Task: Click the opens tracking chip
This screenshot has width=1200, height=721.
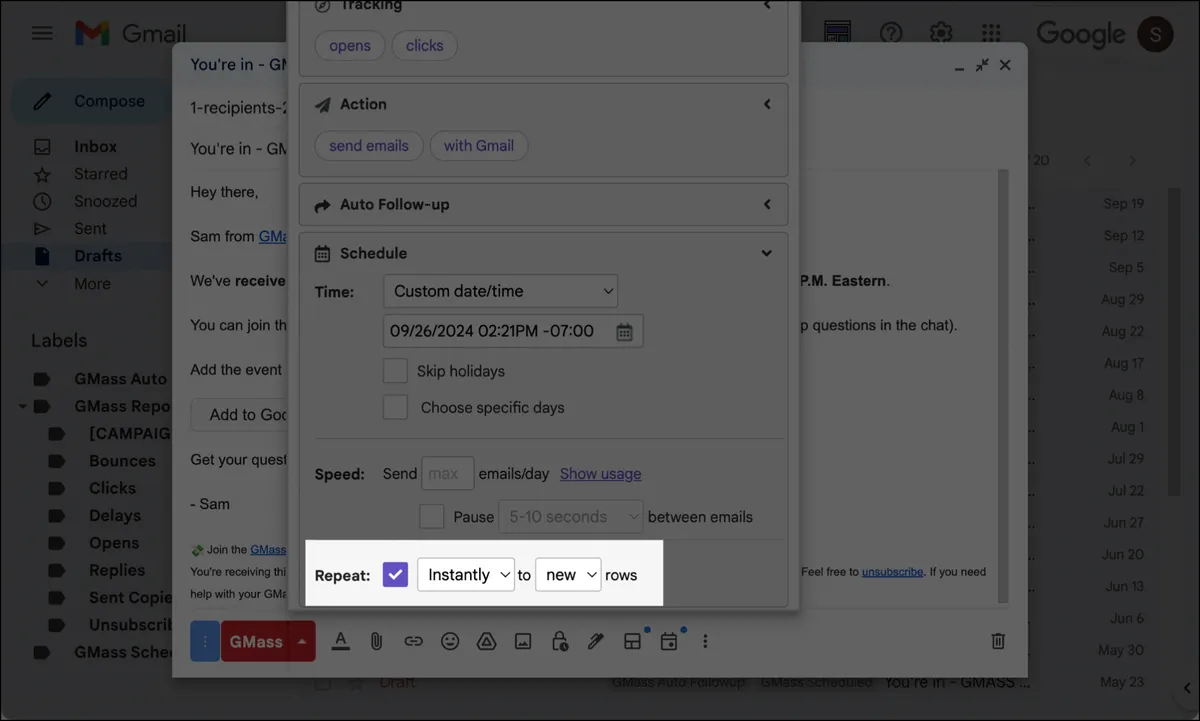Action: (x=350, y=46)
